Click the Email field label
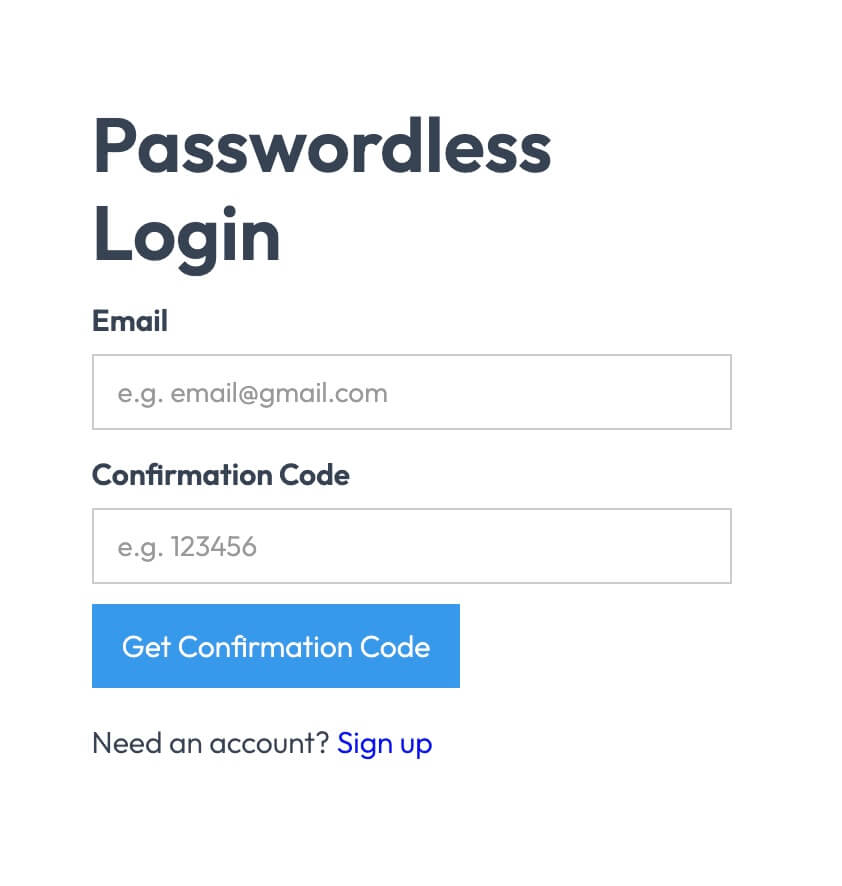Image resolution: width=842 pixels, height=886 pixels. pos(129,321)
